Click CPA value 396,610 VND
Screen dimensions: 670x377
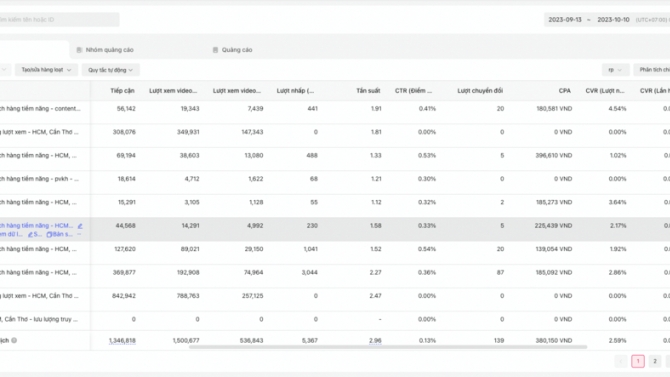554,156
